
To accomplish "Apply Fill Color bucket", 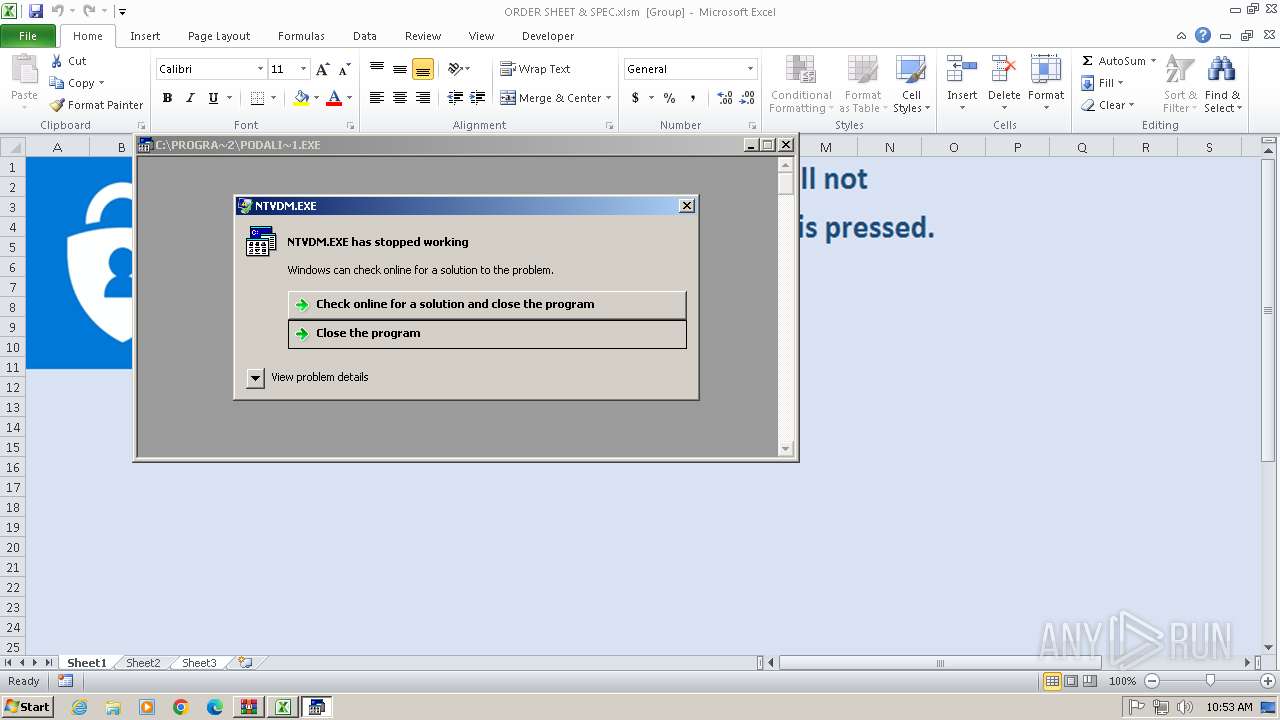I will [x=301, y=98].
